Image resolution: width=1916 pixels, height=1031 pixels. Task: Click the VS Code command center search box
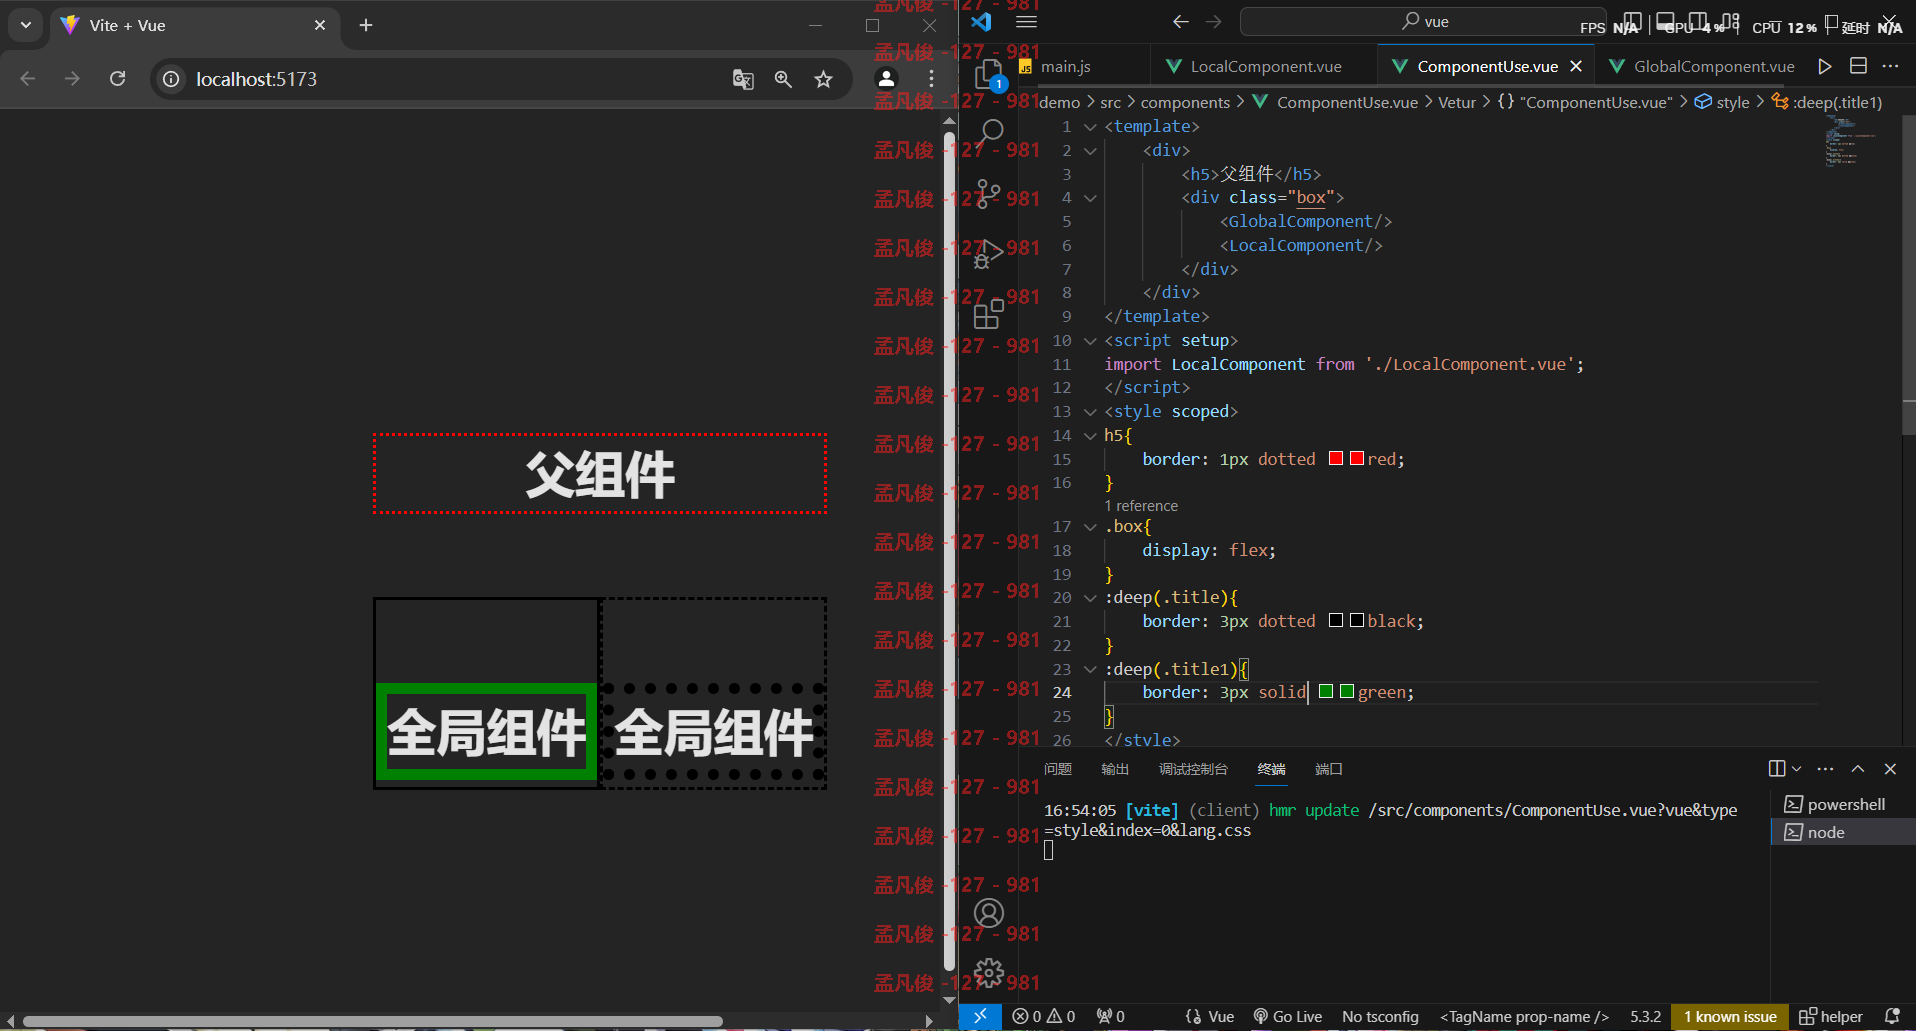1425,21
